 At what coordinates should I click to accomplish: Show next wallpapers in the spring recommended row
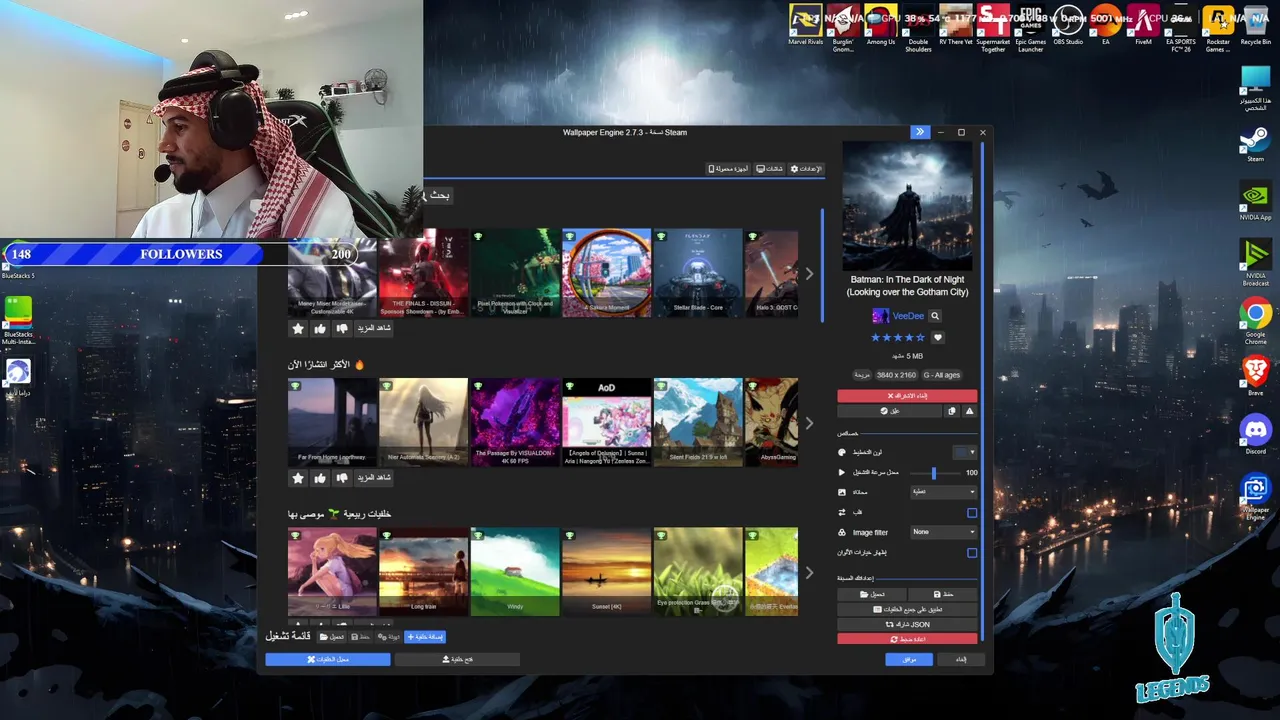(809, 572)
